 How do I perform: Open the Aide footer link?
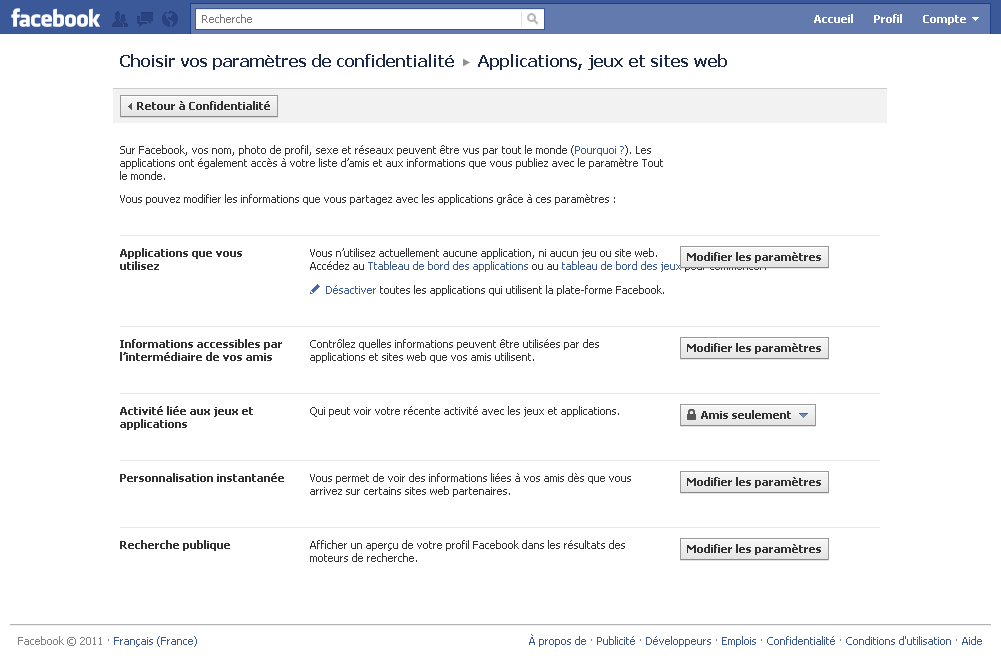coord(972,641)
